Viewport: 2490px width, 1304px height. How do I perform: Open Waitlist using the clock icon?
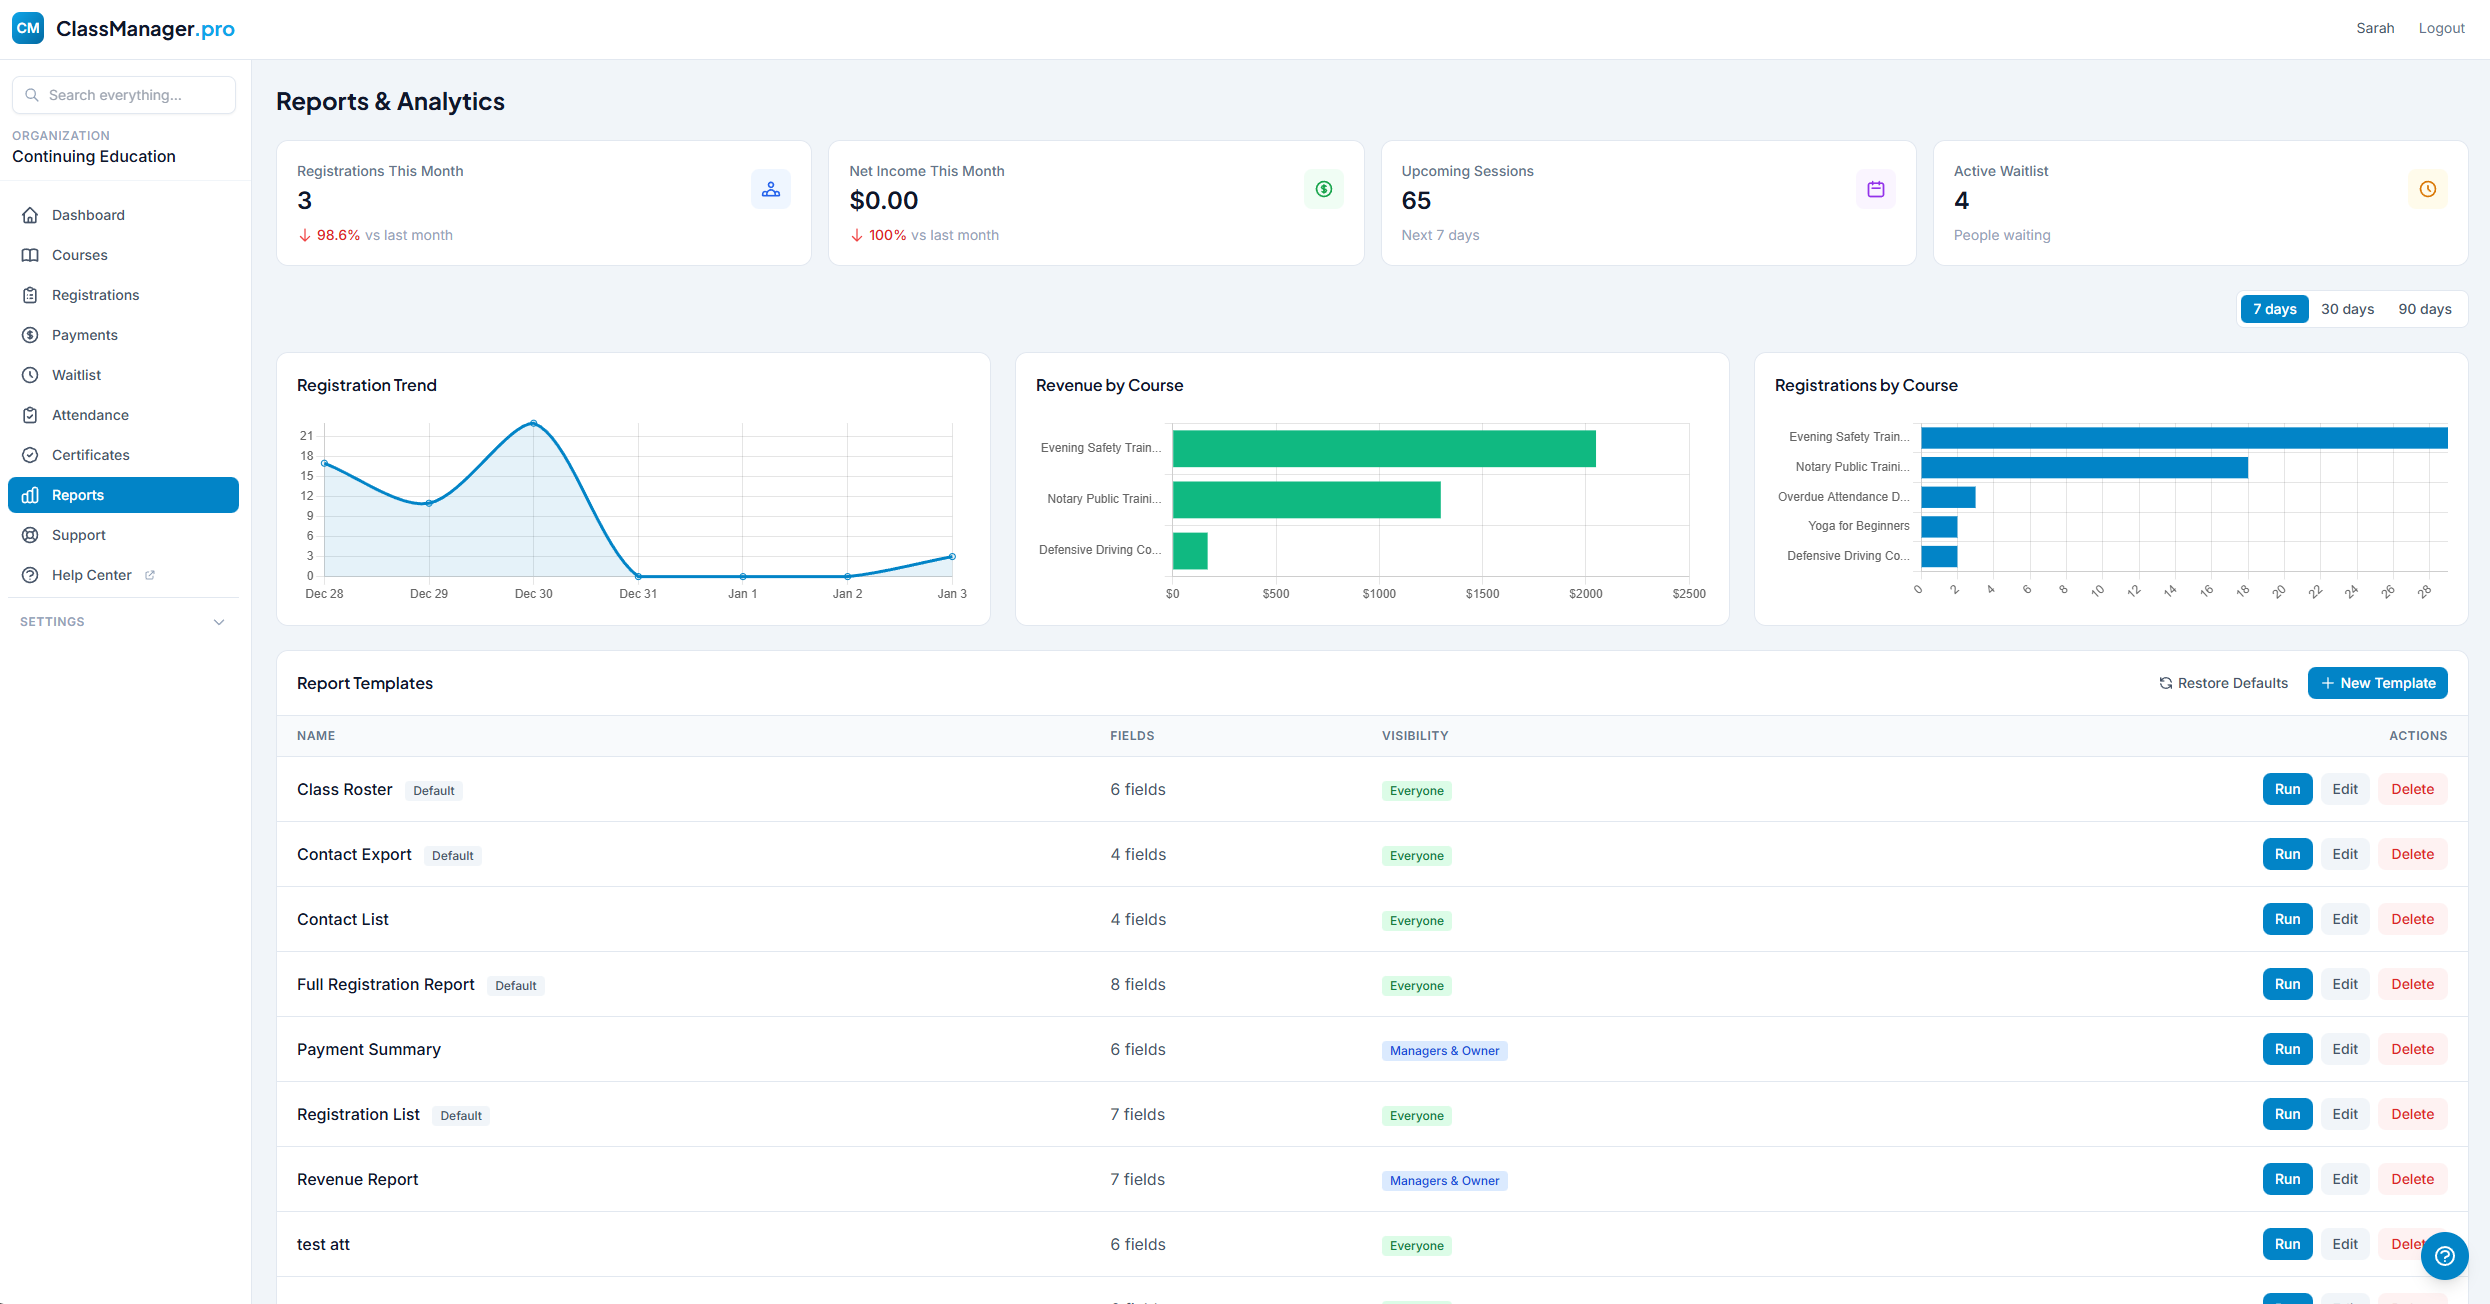30,374
